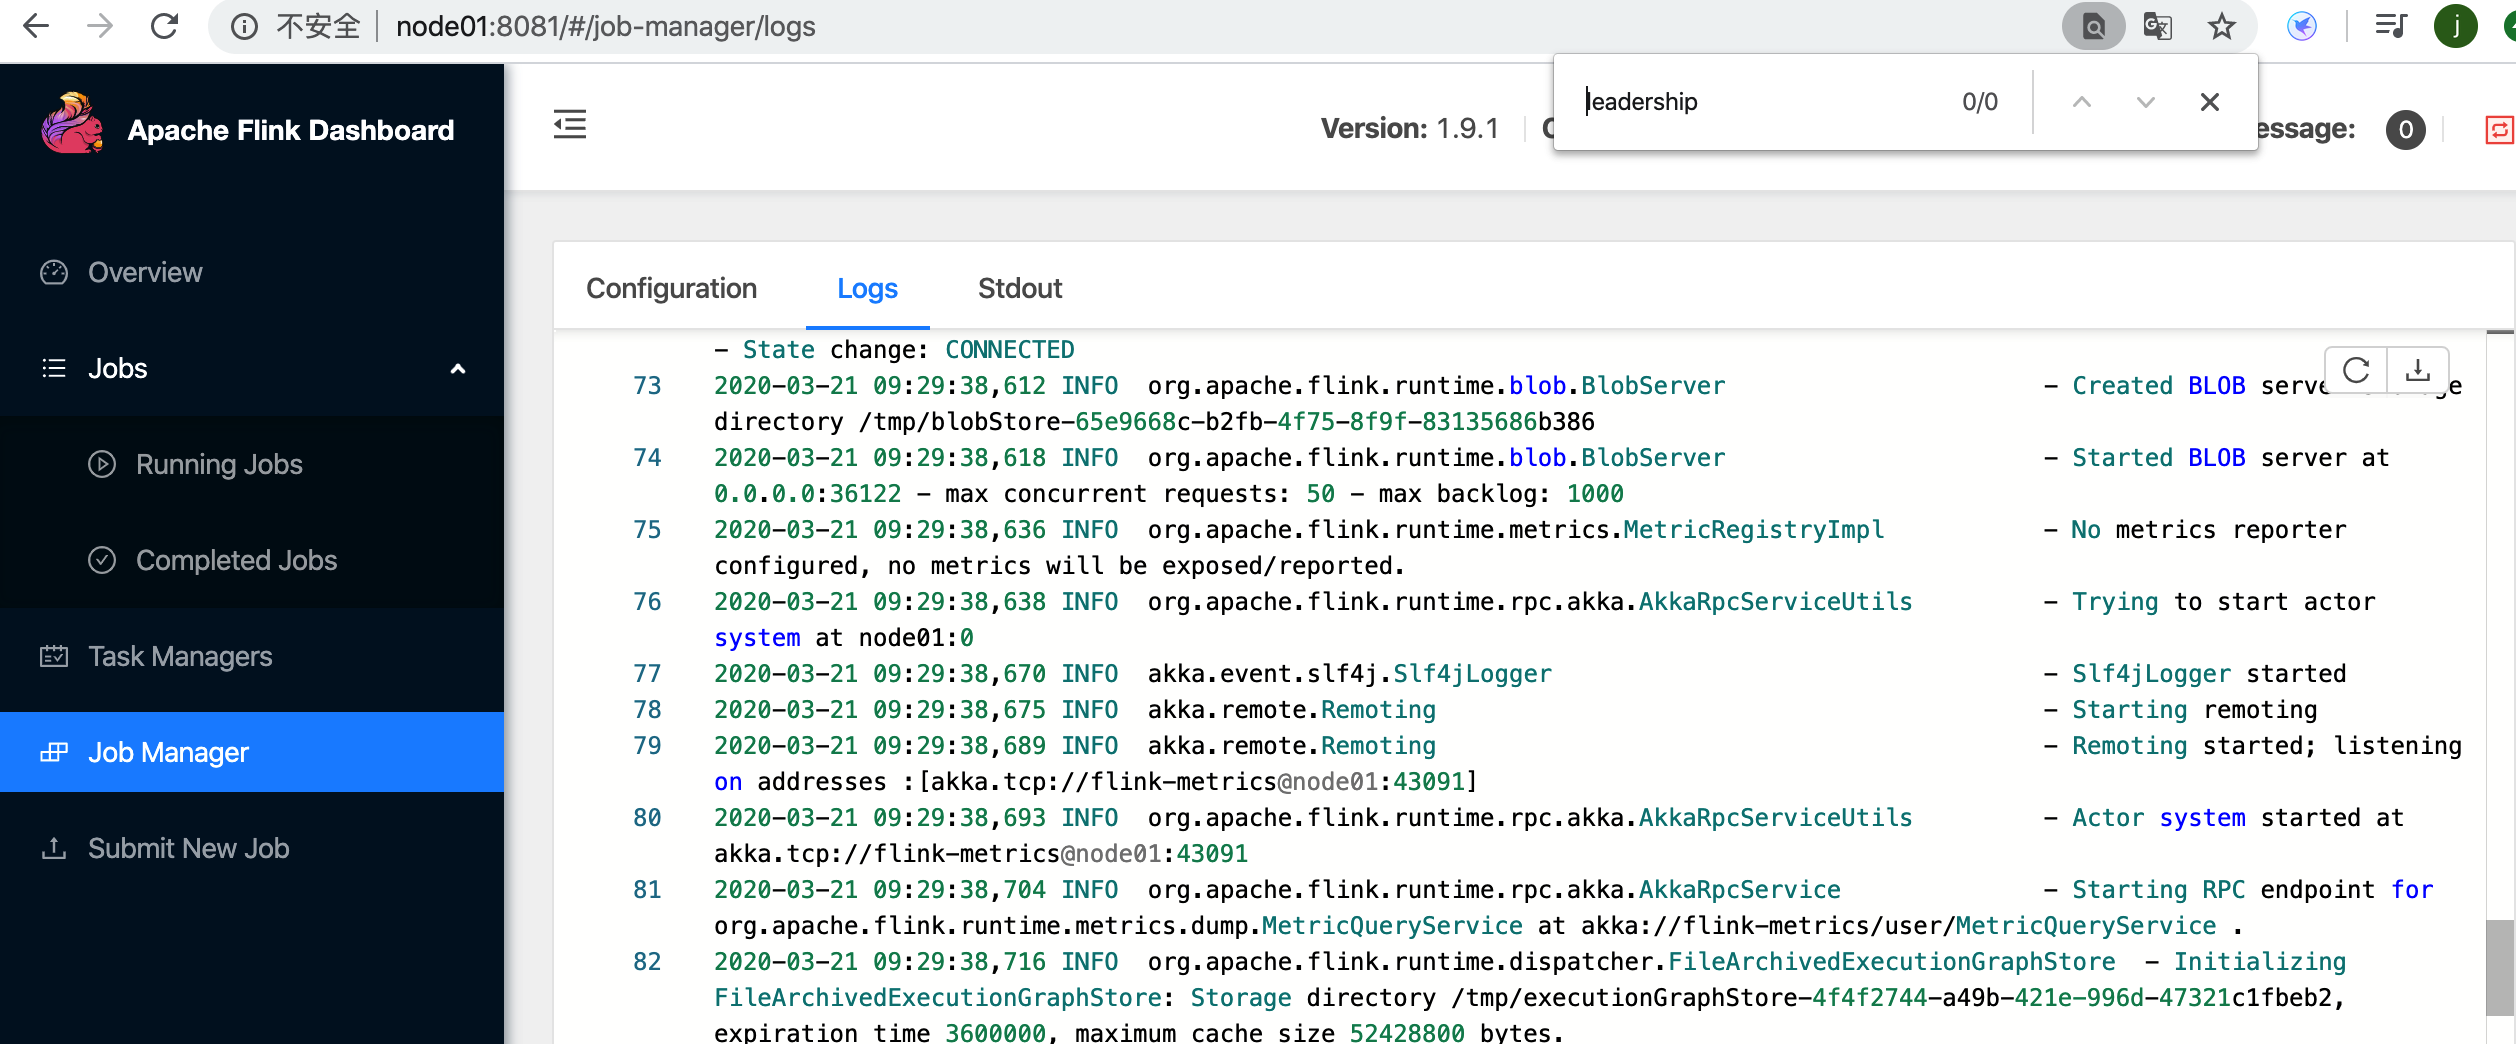Click the Overview dashboard icon
2516x1044 pixels.
tap(54, 272)
